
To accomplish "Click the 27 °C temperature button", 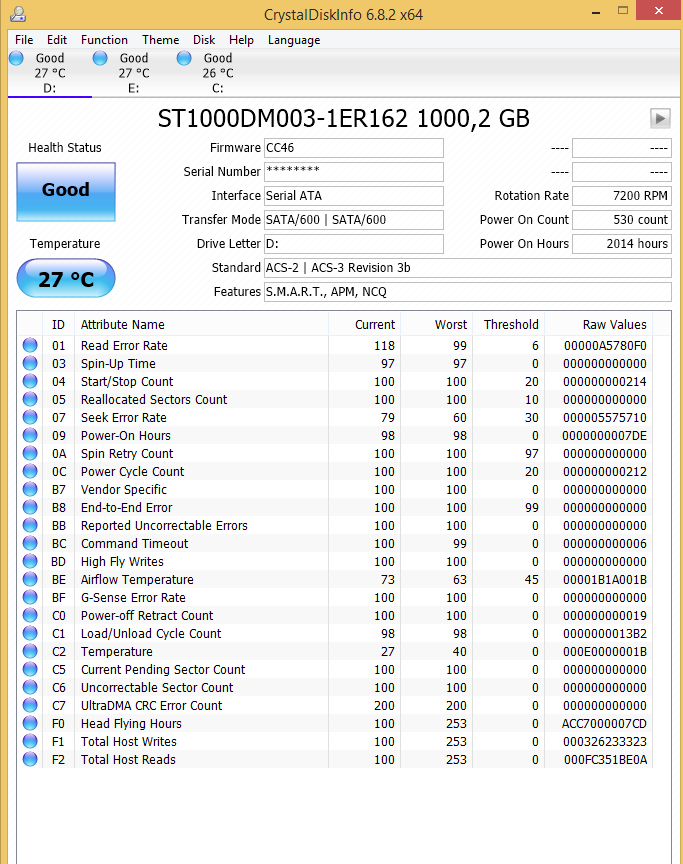I will click(x=66, y=278).
